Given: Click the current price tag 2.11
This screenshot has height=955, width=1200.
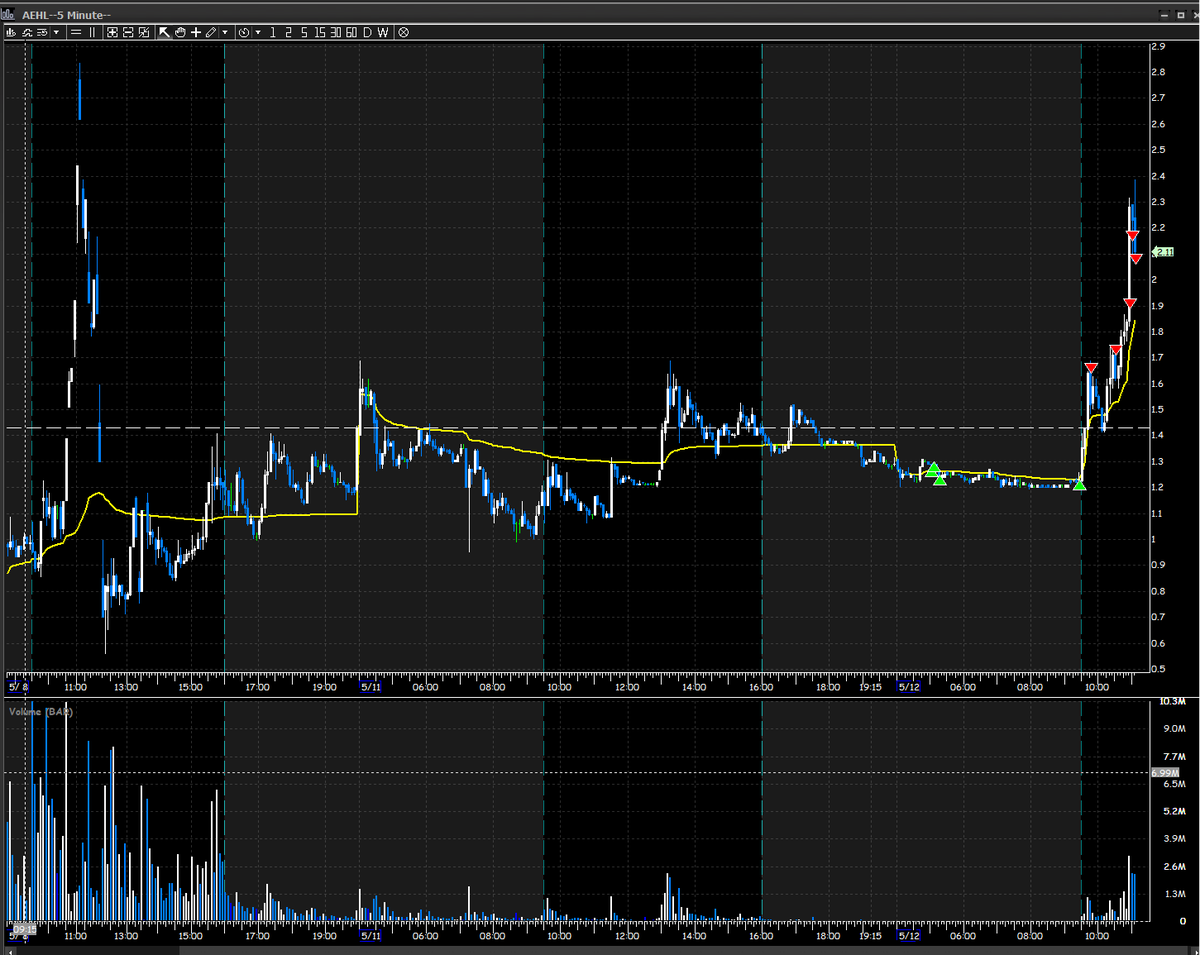Looking at the screenshot, I should click(x=1163, y=252).
